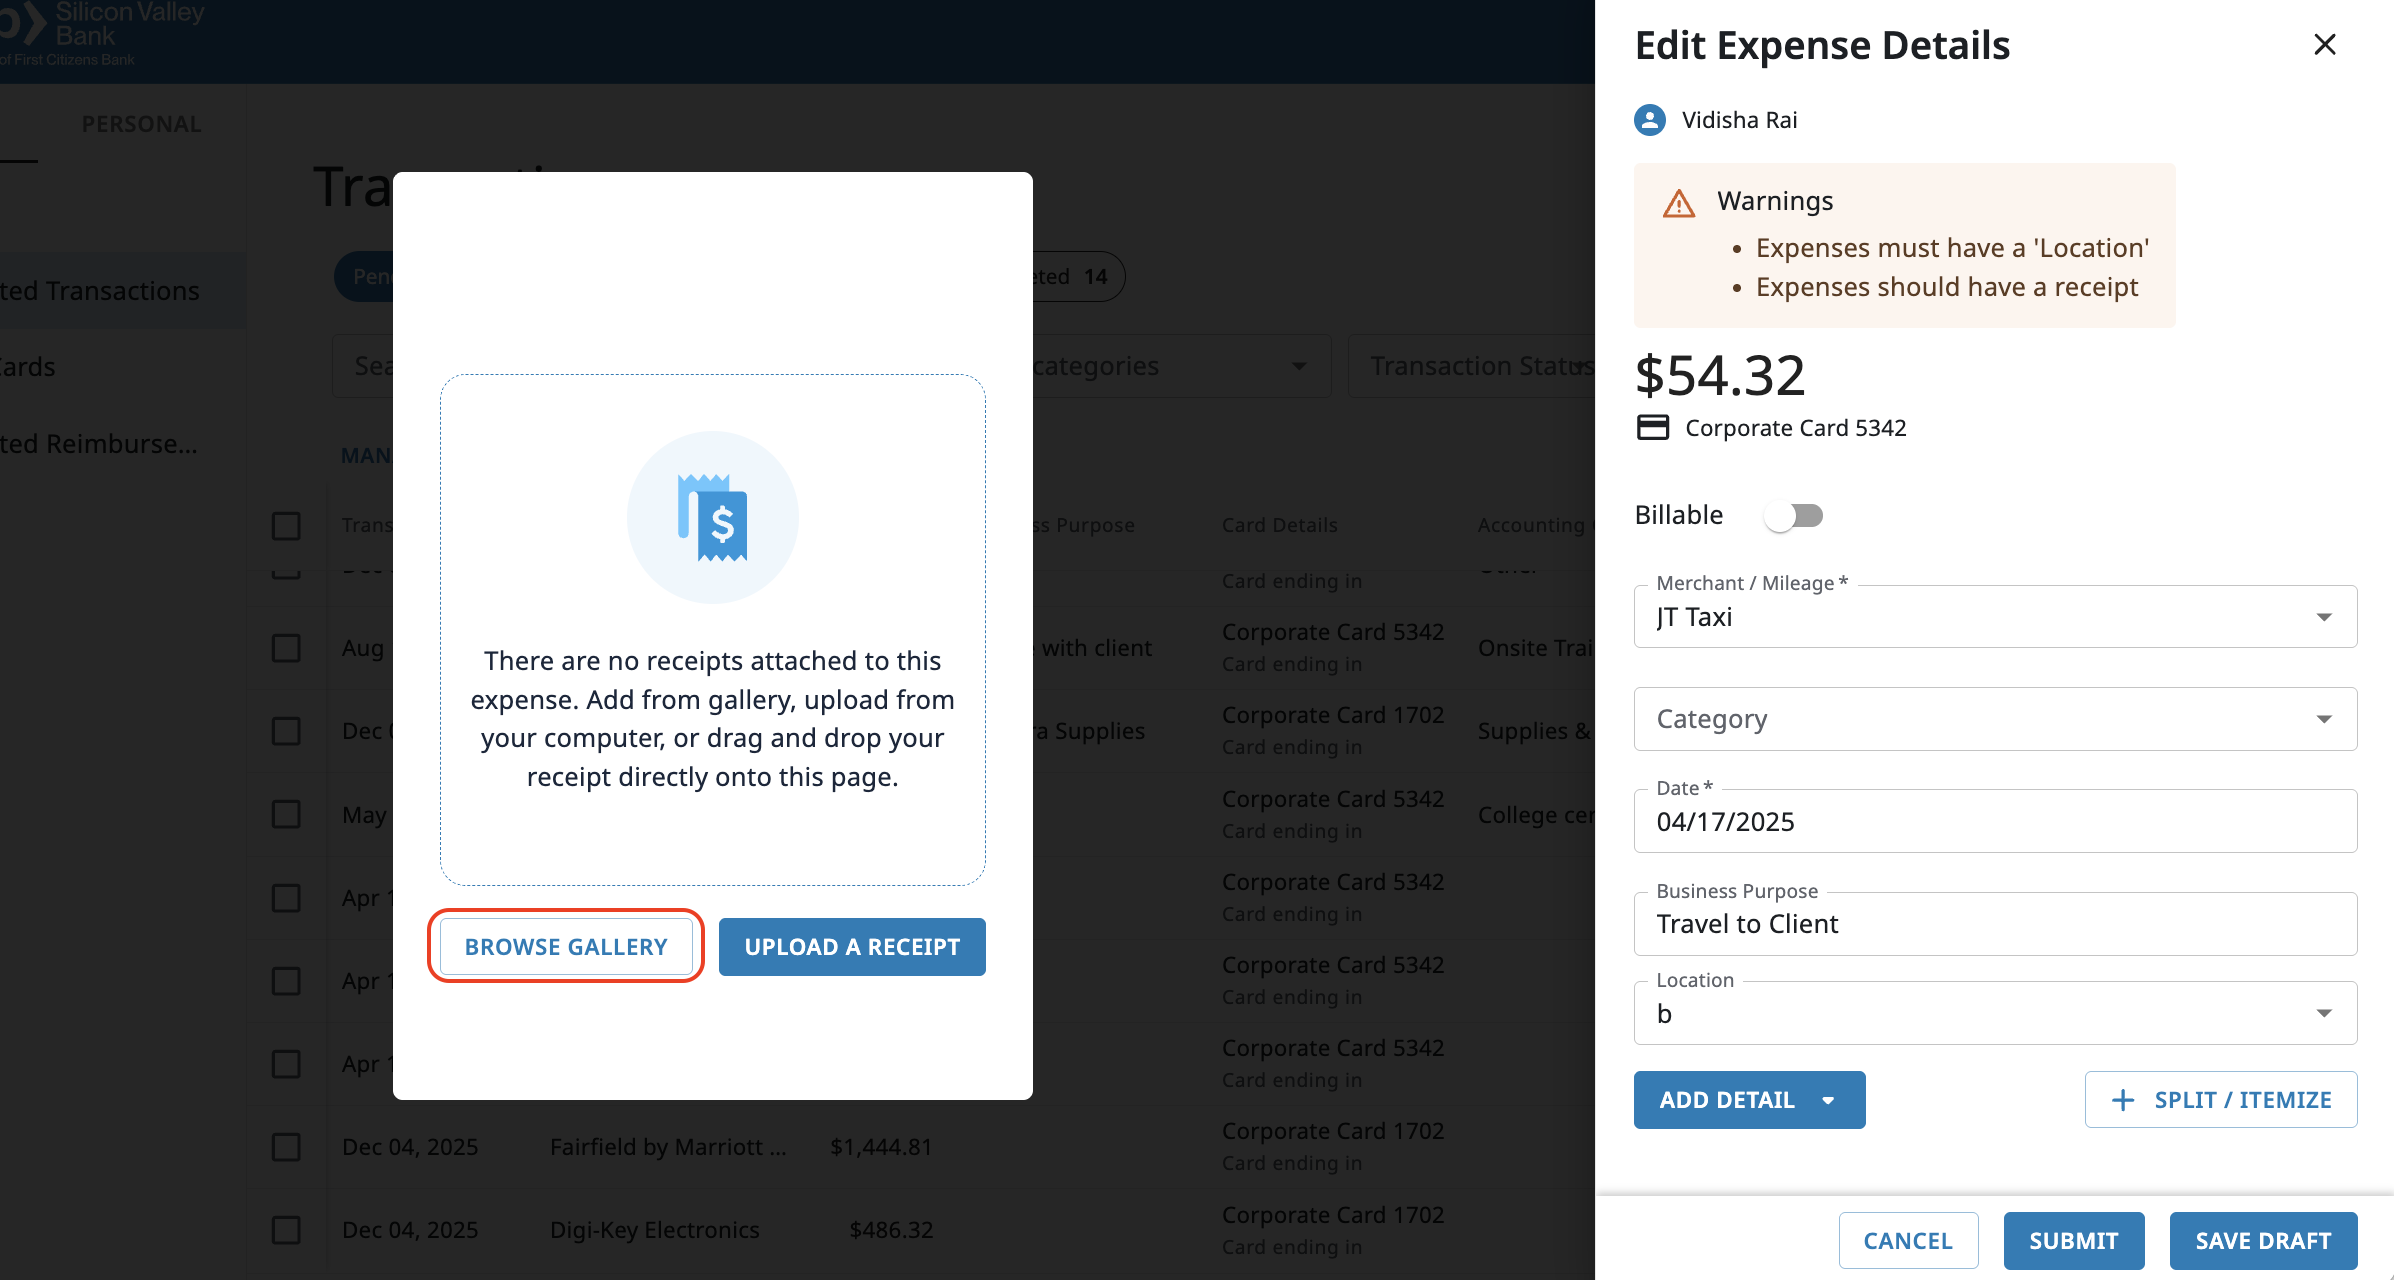The width and height of the screenshot is (2394, 1280).
Task: Select all transactions header checkbox
Action: pos(286,526)
